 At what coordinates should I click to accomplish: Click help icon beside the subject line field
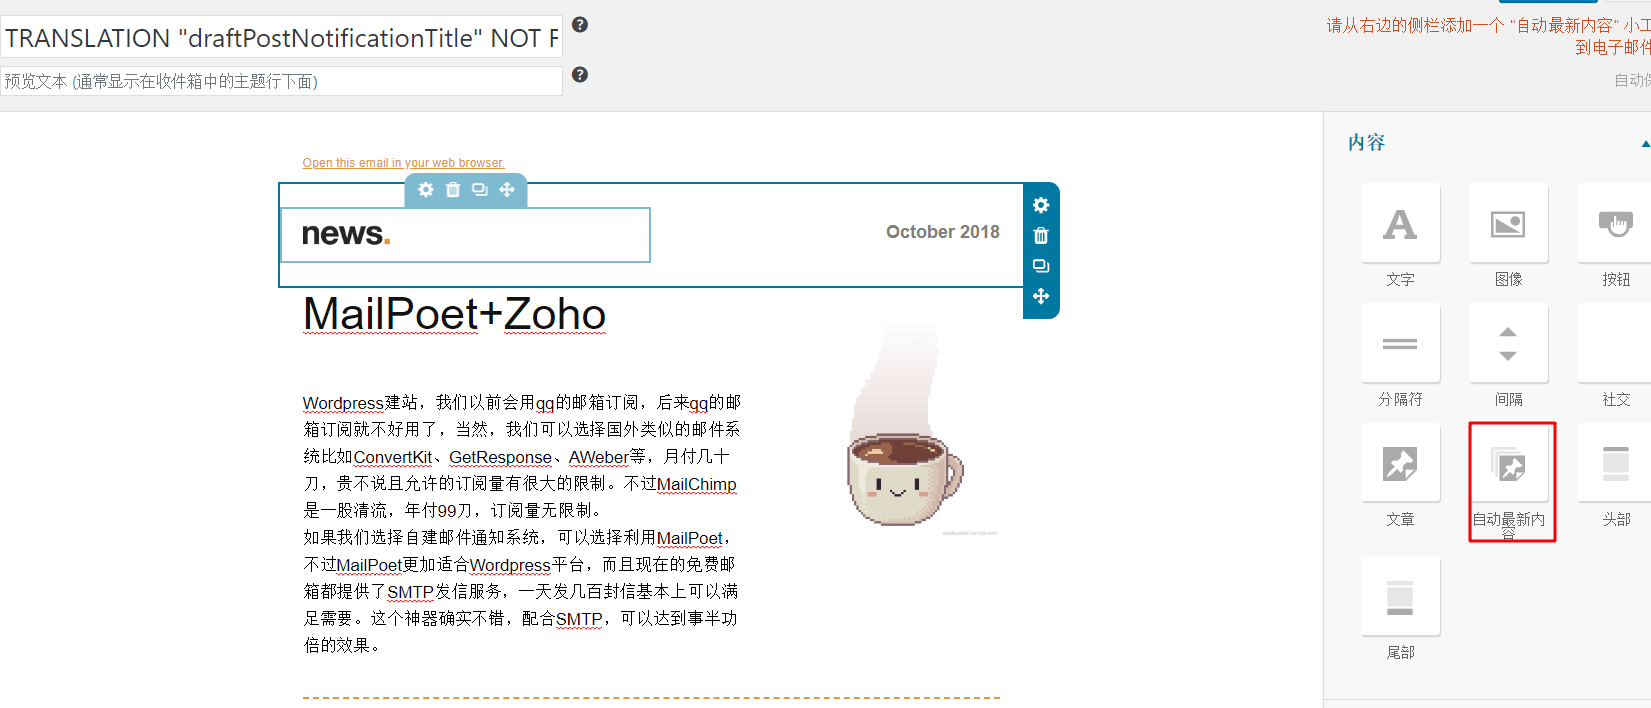click(x=580, y=25)
